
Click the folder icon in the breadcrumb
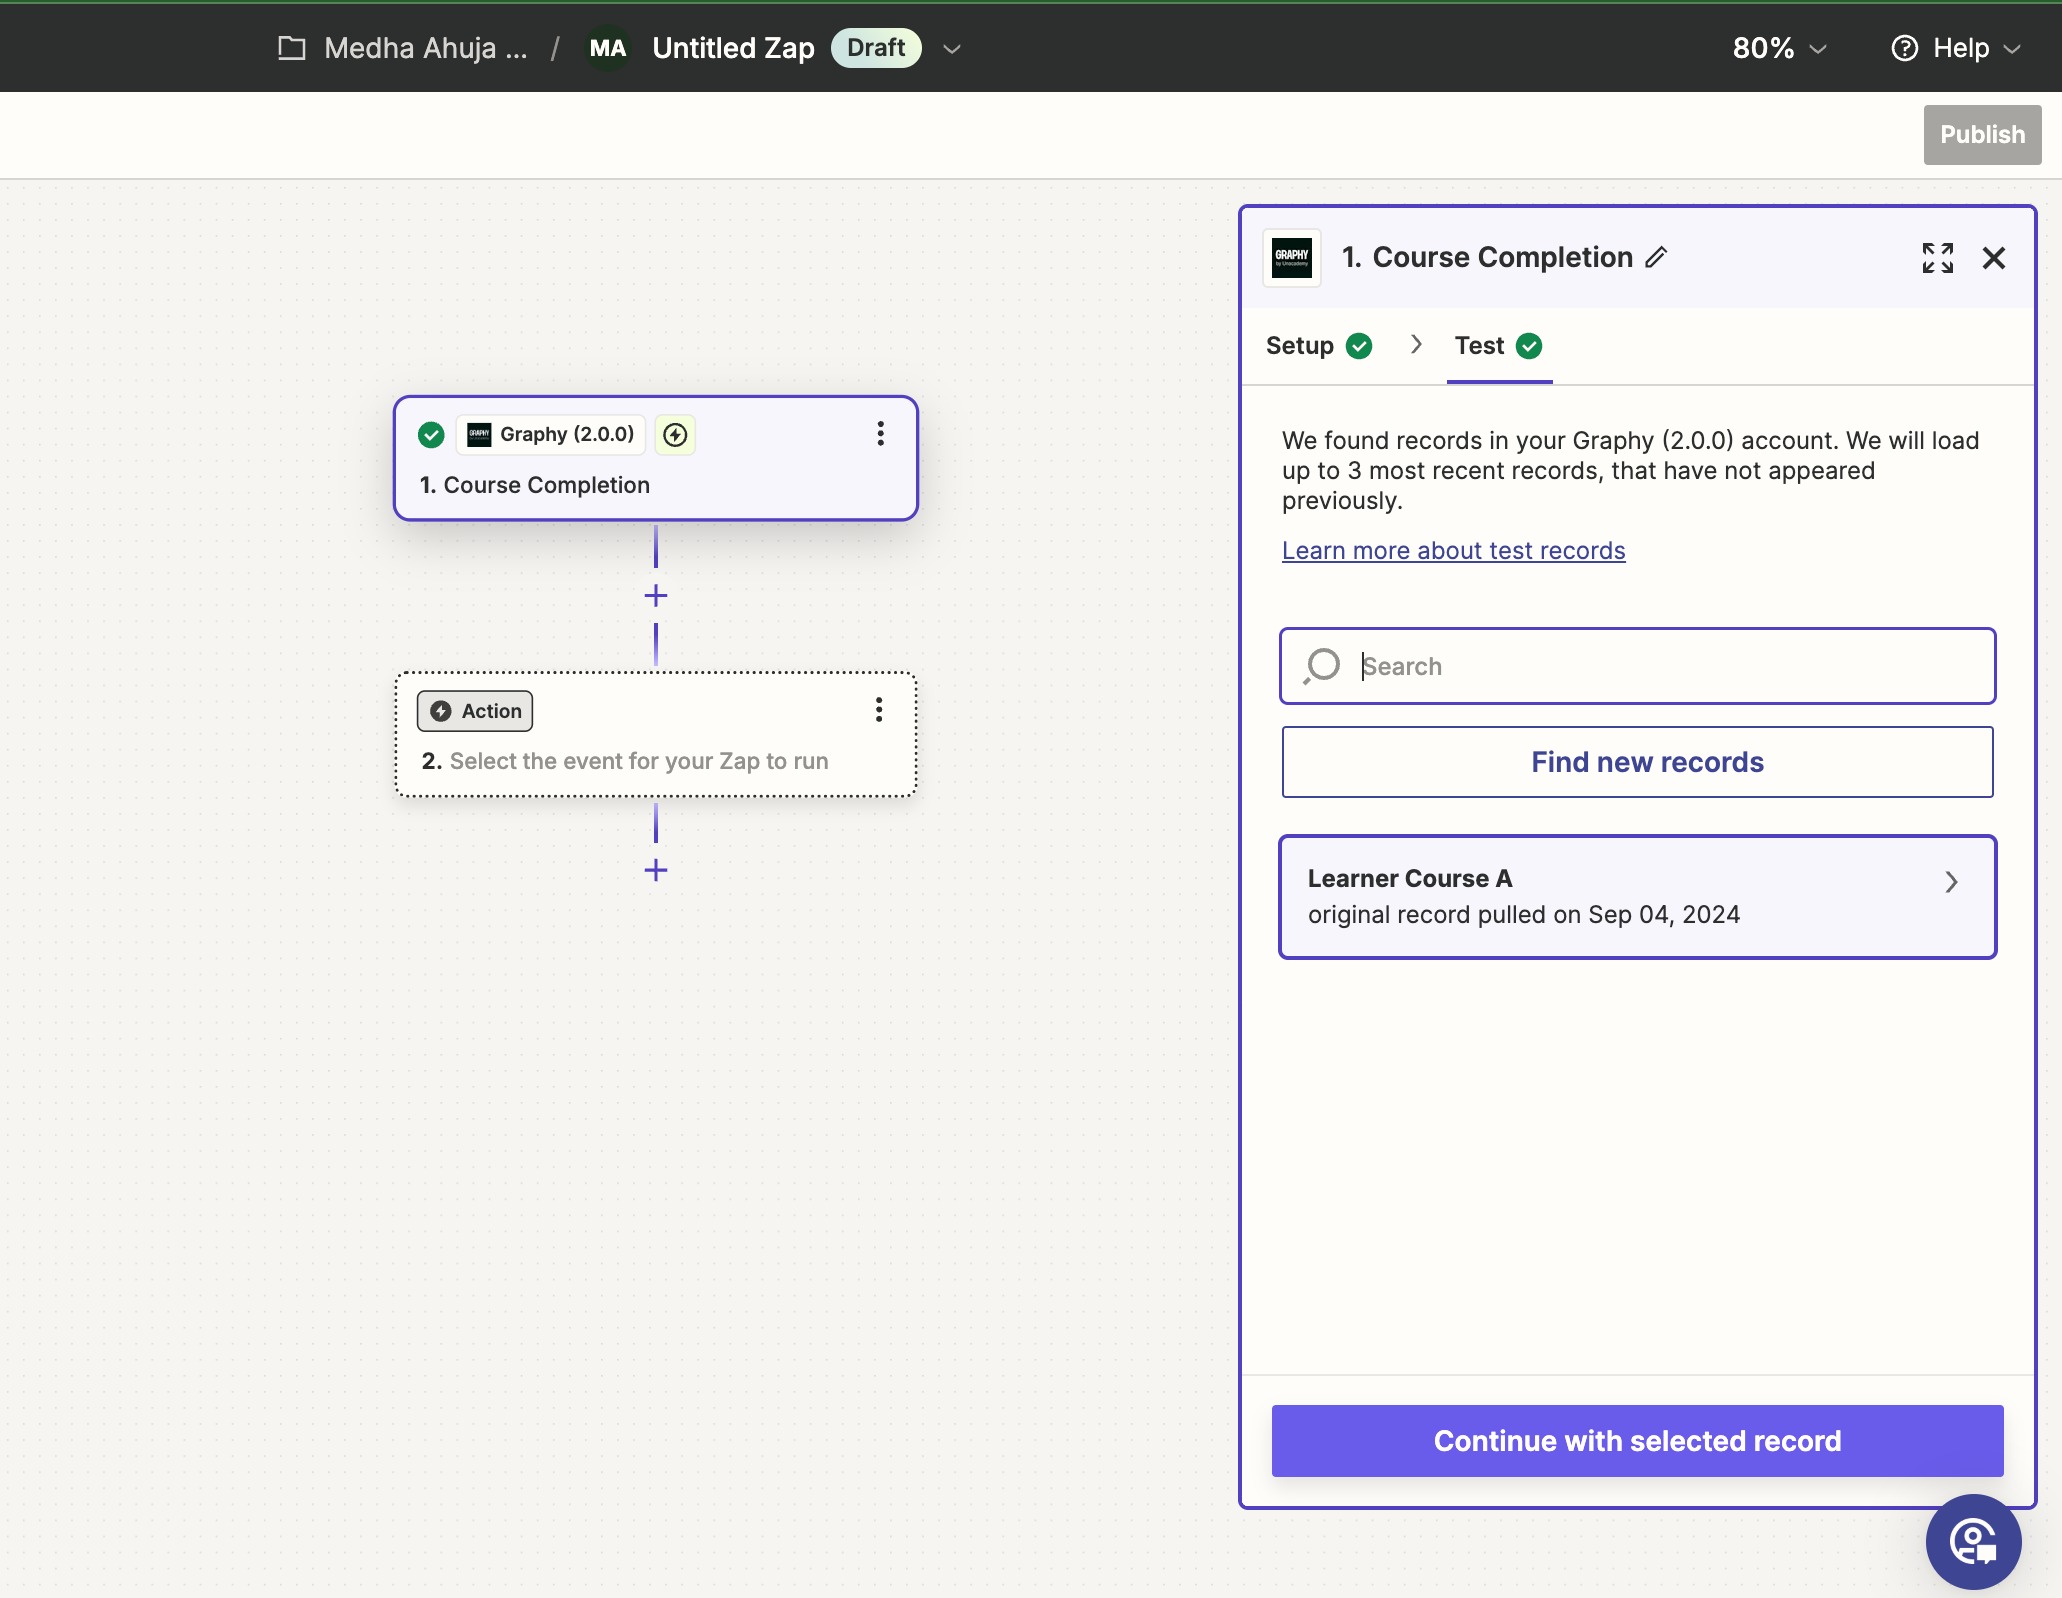(292, 48)
